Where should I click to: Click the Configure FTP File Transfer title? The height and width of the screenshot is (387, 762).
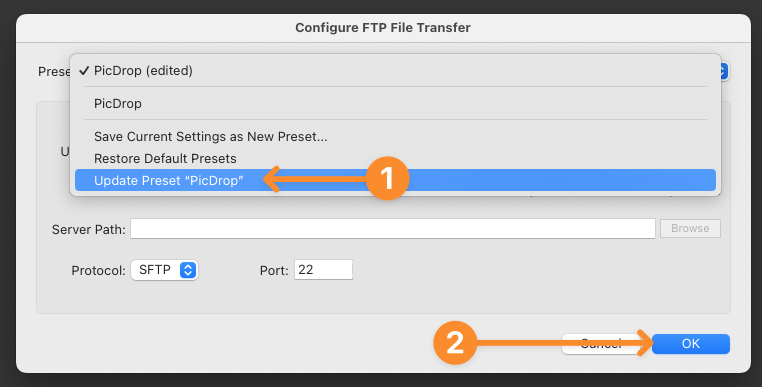[x=383, y=27]
